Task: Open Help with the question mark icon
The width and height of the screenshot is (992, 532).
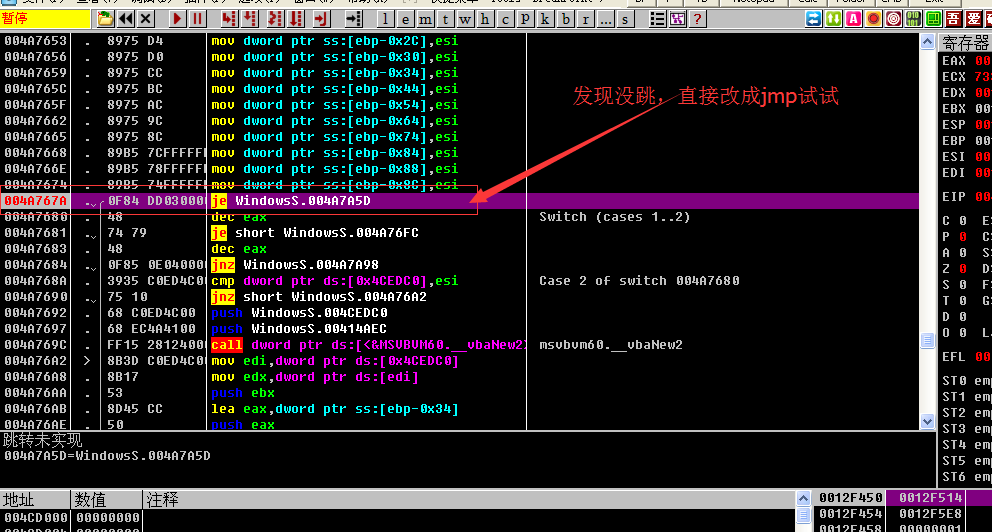Action: pyautogui.click(x=697, y=19)
